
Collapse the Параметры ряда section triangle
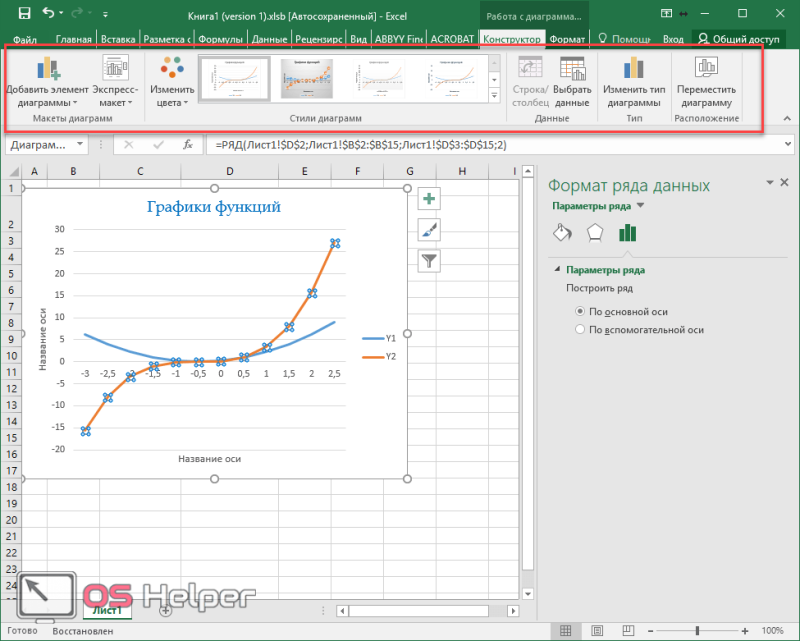(x=557, y=269)
